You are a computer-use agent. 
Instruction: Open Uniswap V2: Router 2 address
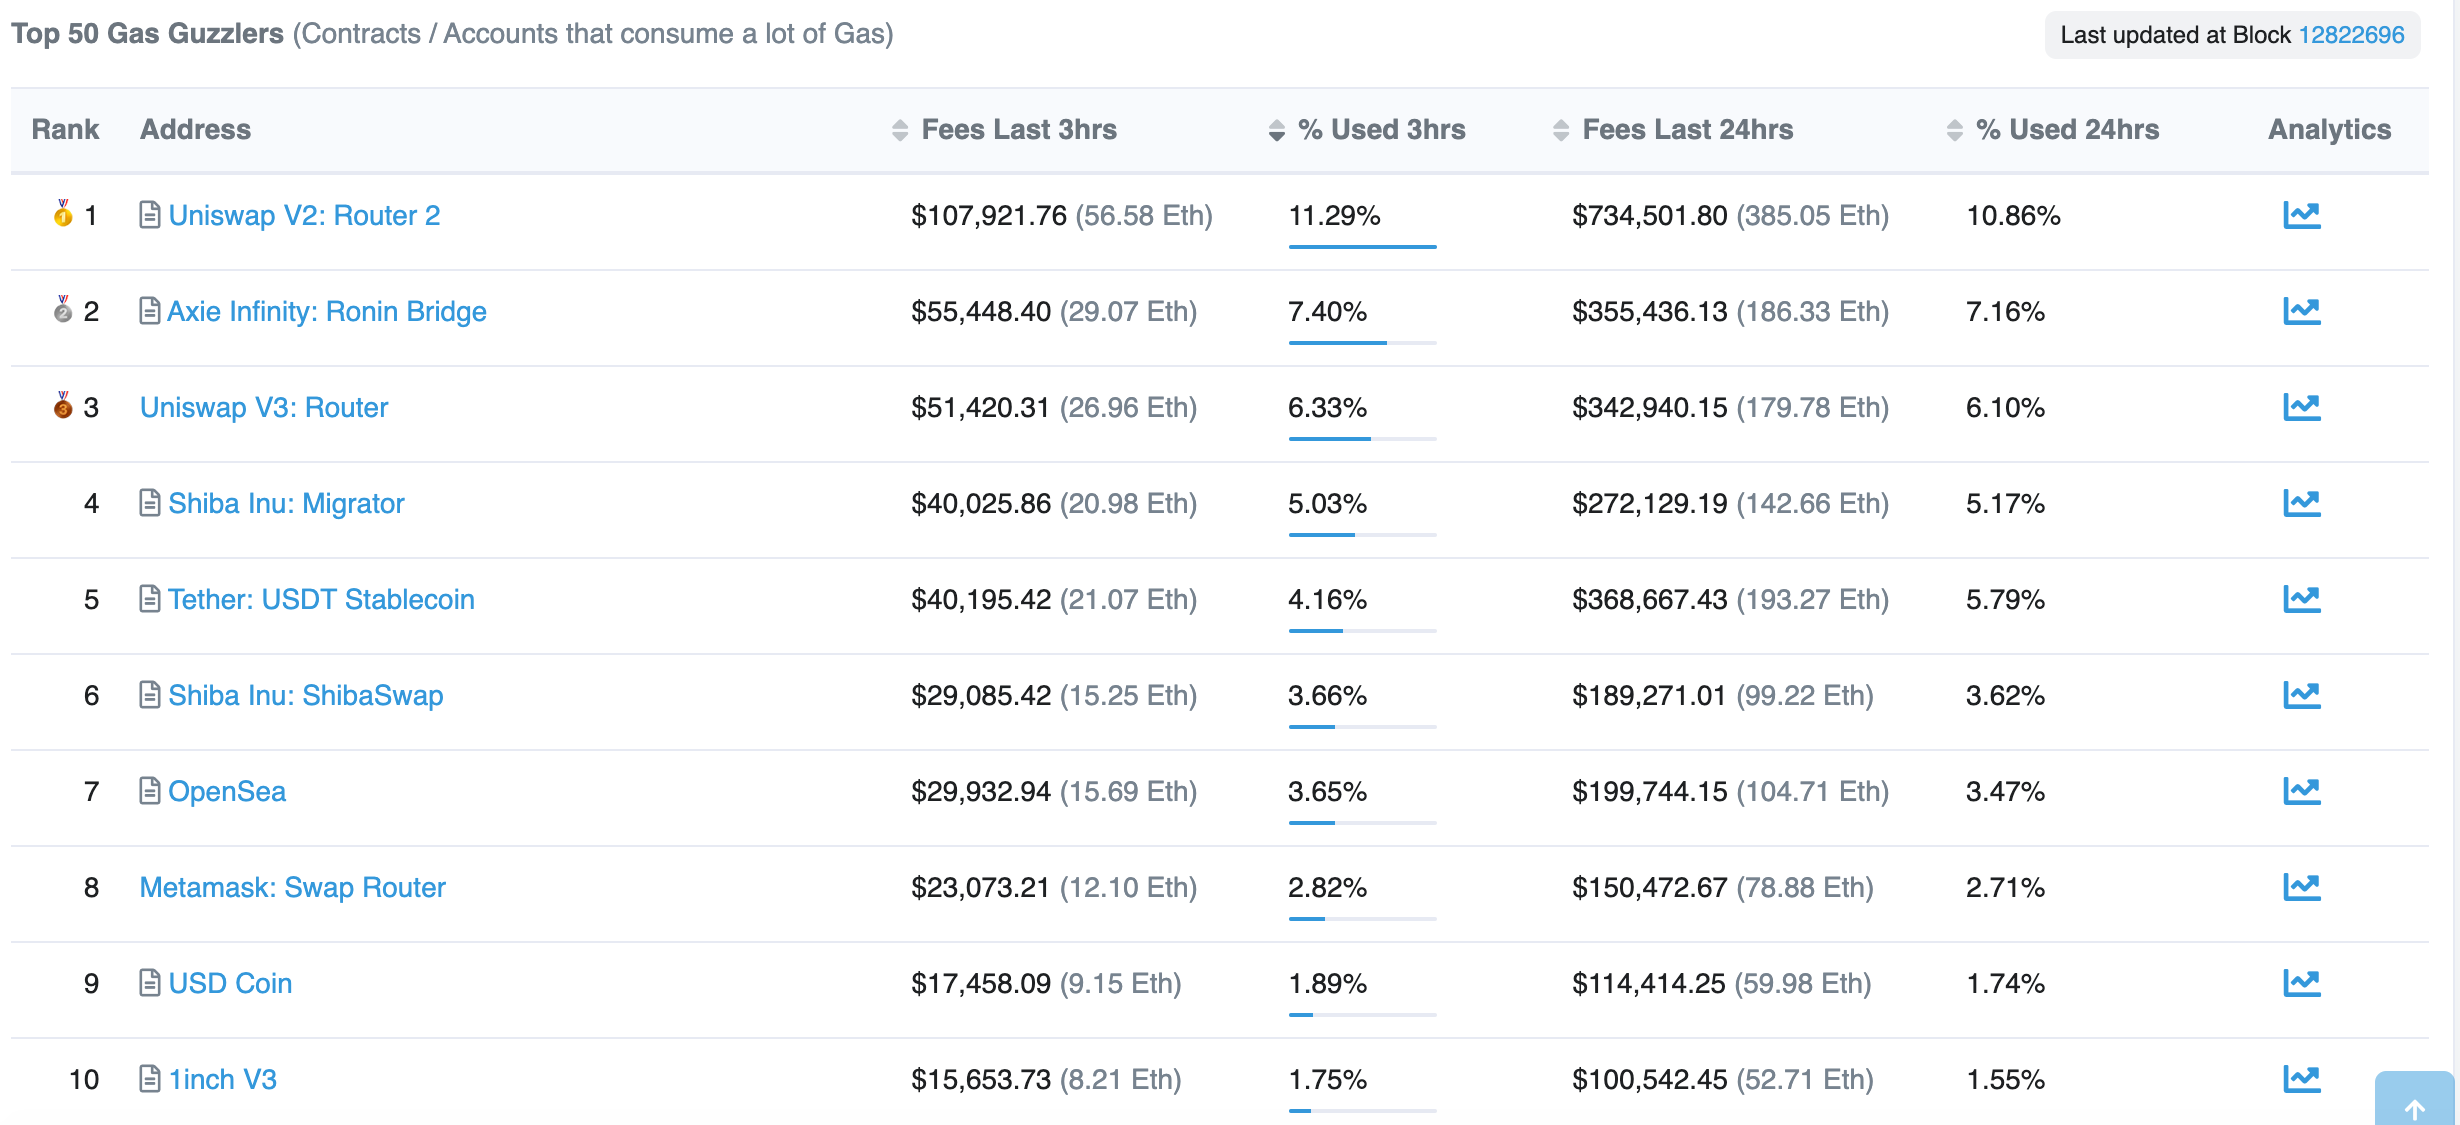(x=304, y=215)
